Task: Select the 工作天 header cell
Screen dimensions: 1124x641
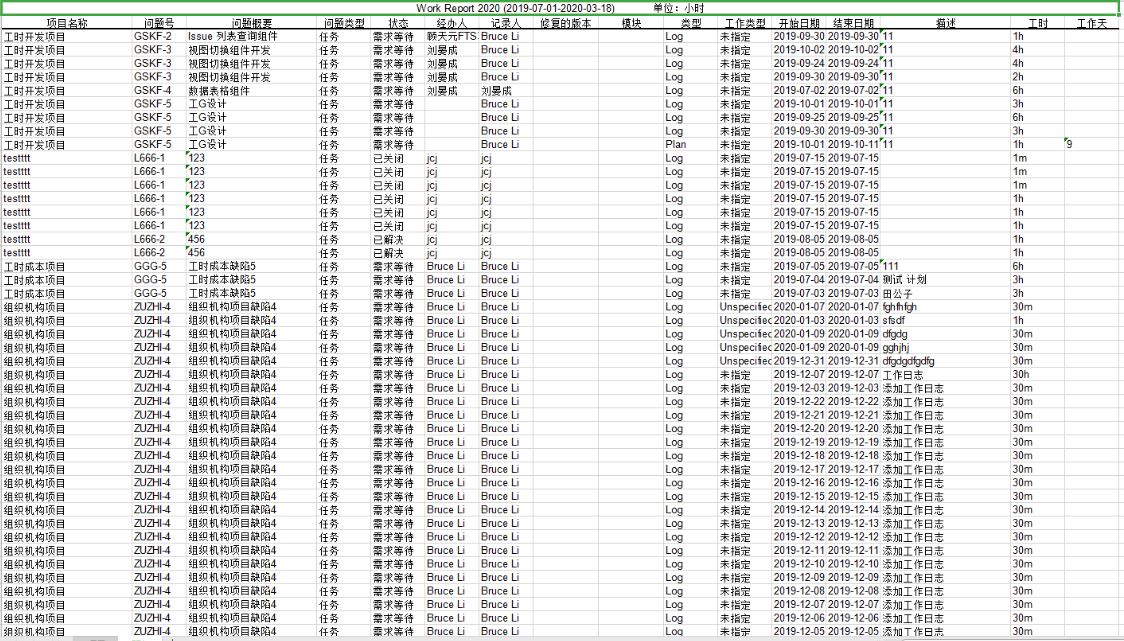Action: tap(1091, 22)
